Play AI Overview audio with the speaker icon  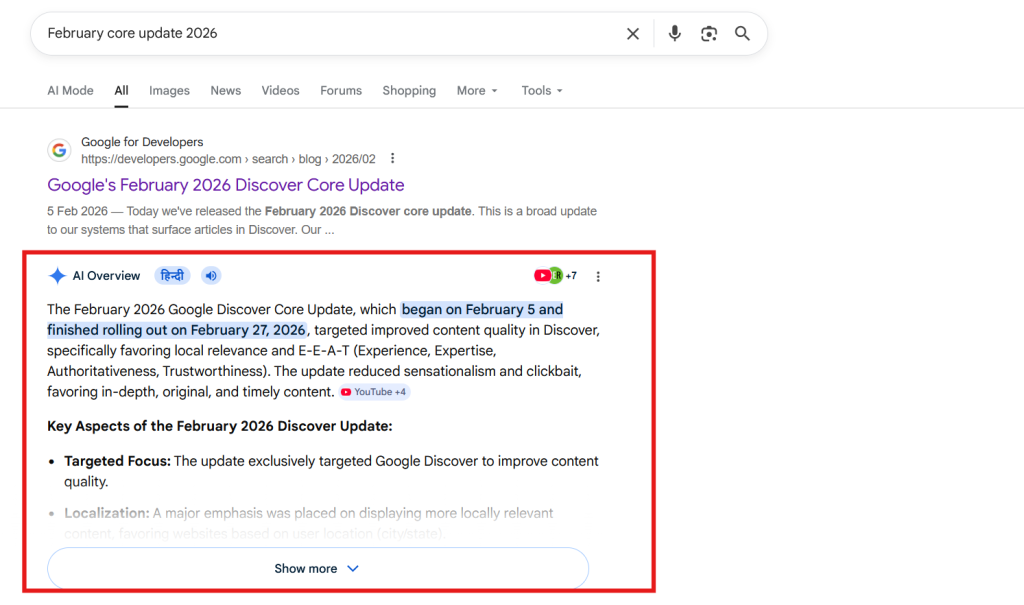pos(211,276)
